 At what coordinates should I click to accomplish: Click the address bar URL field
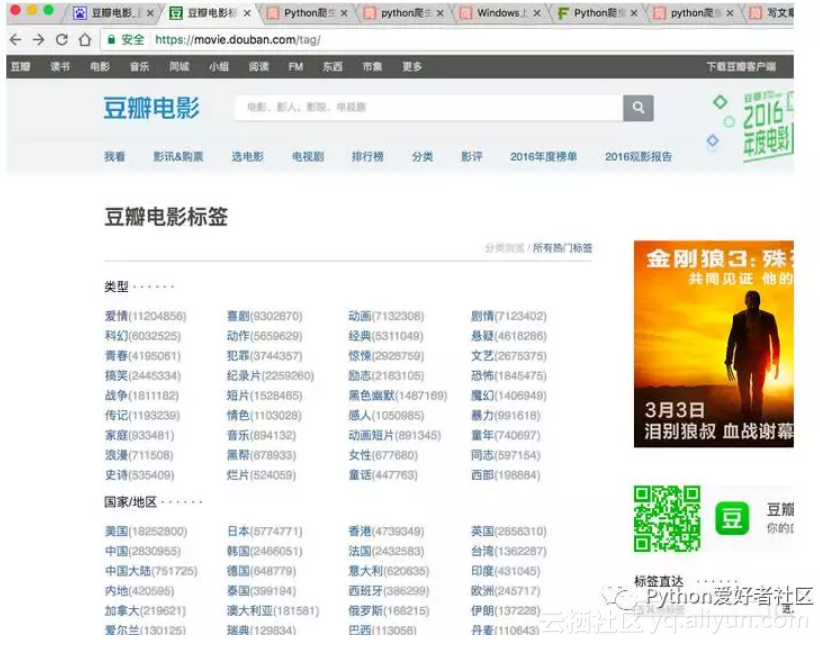(x=445, y=39)
